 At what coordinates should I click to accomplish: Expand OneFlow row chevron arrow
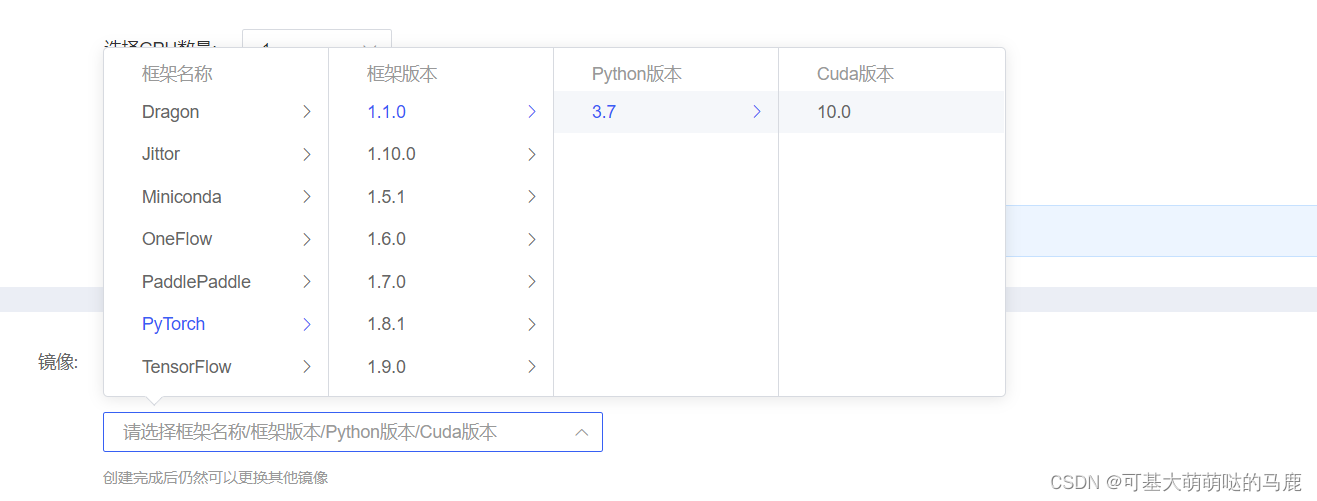(x=307, y=239)
